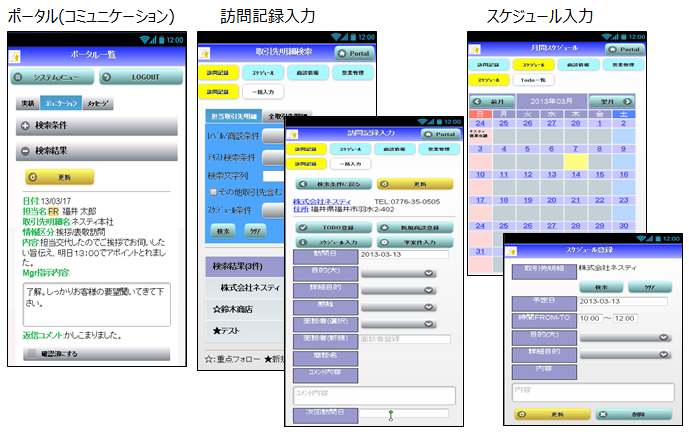The height and width of the screenshot is (432, 689).
Task: Open システムメニュー on the portal screen
Action: click(x=52, y=77)
